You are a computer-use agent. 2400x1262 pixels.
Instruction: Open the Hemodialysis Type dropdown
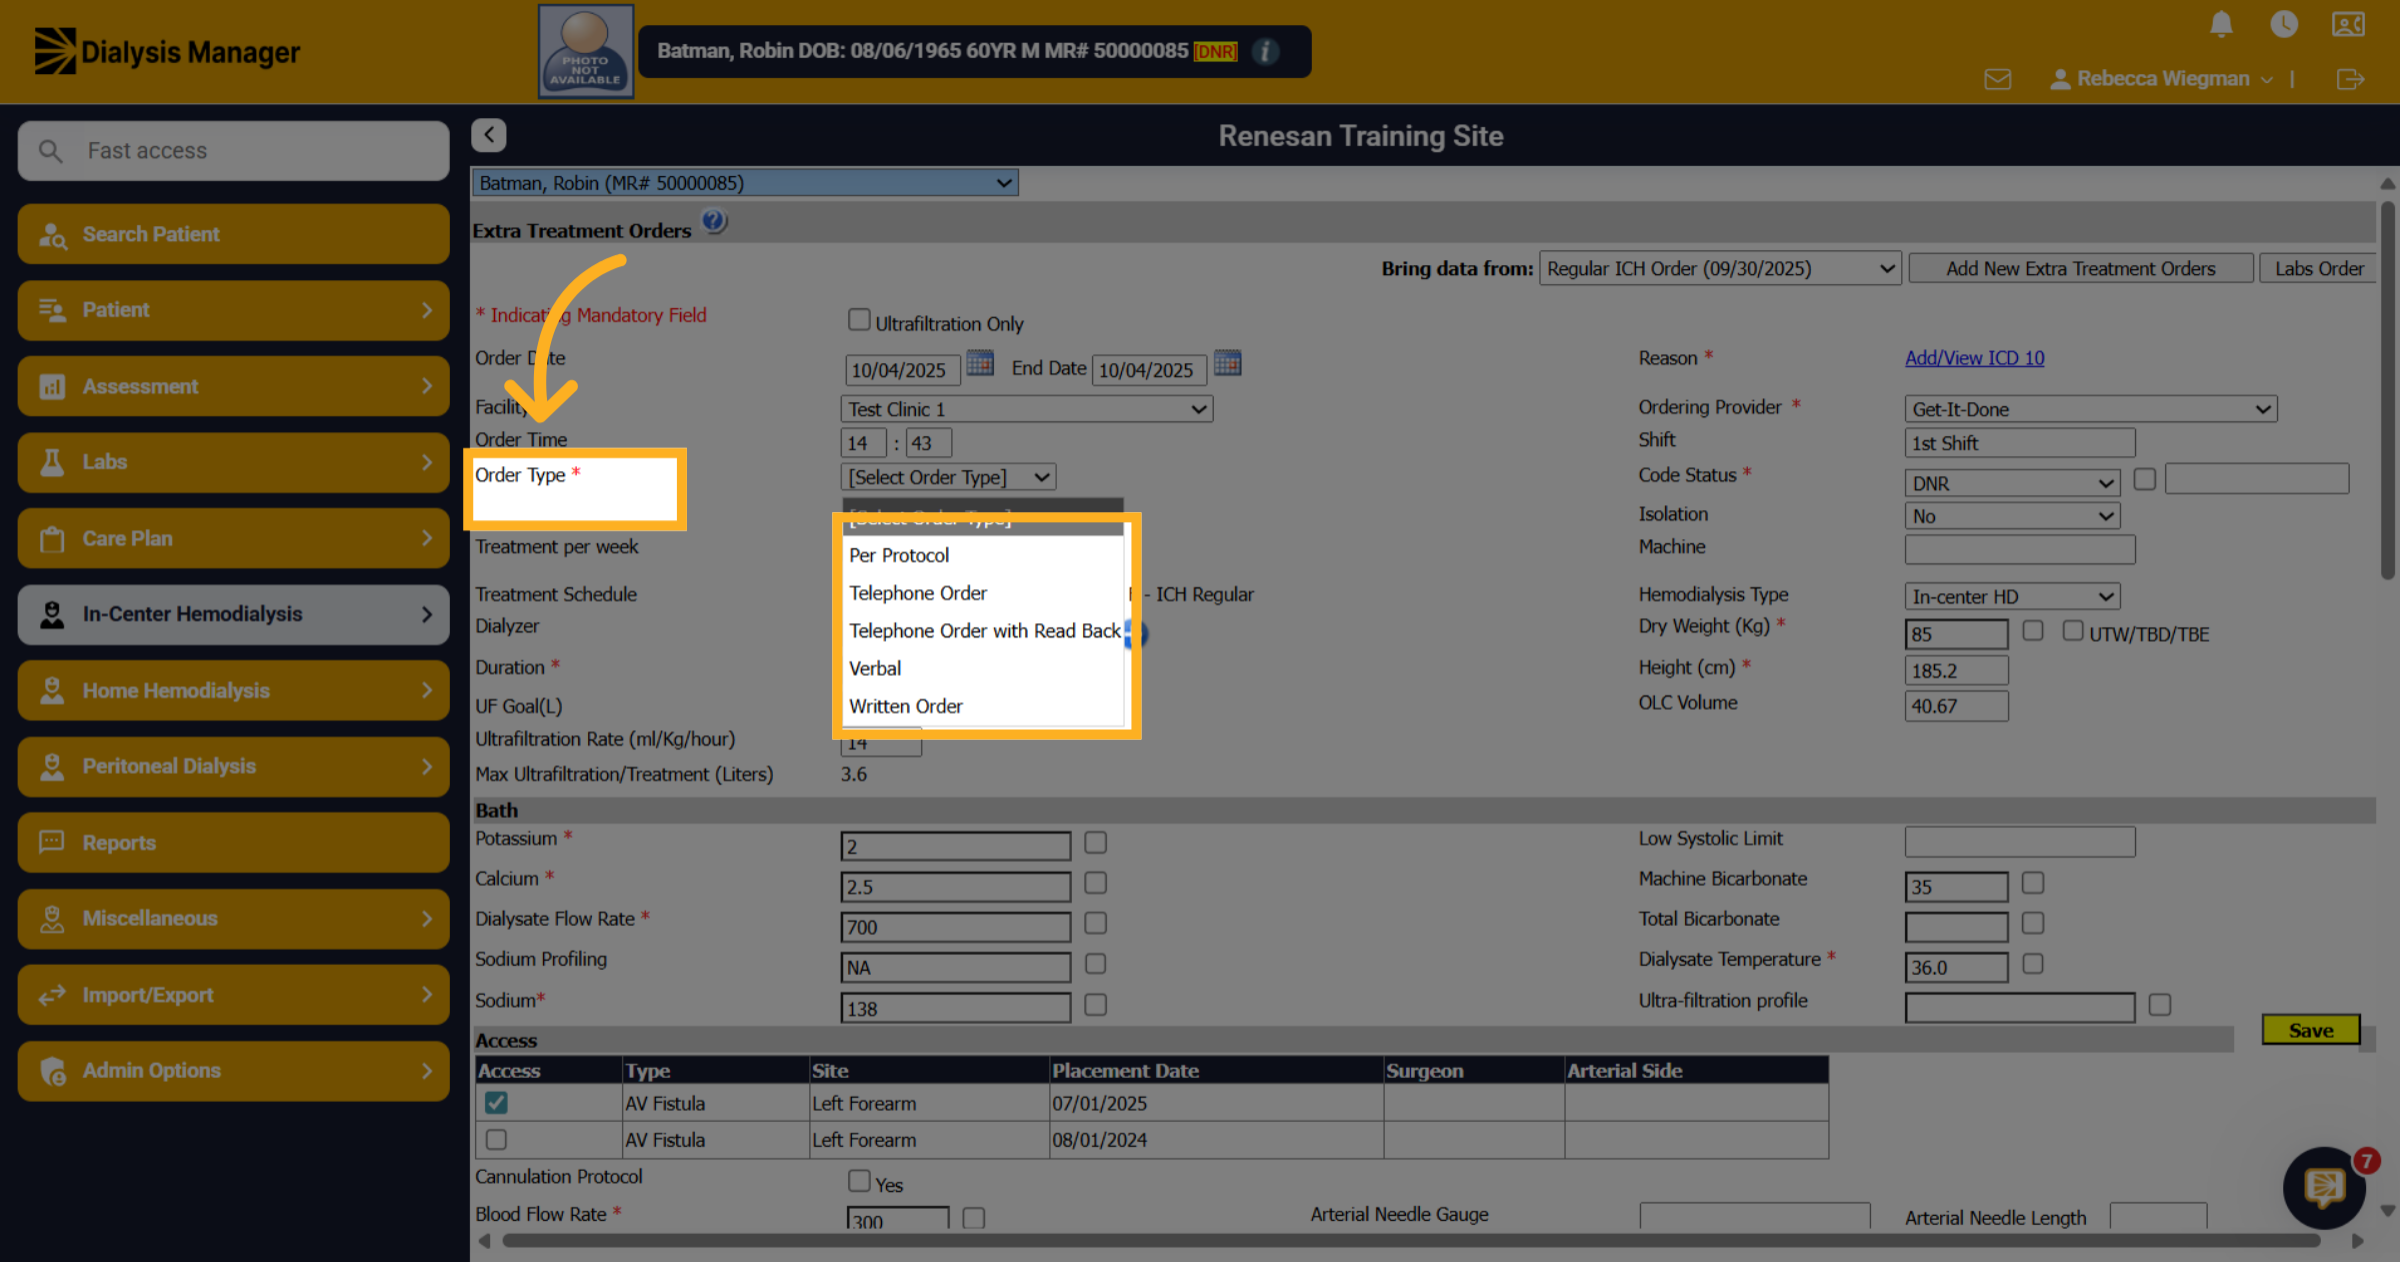[2013, 596]
